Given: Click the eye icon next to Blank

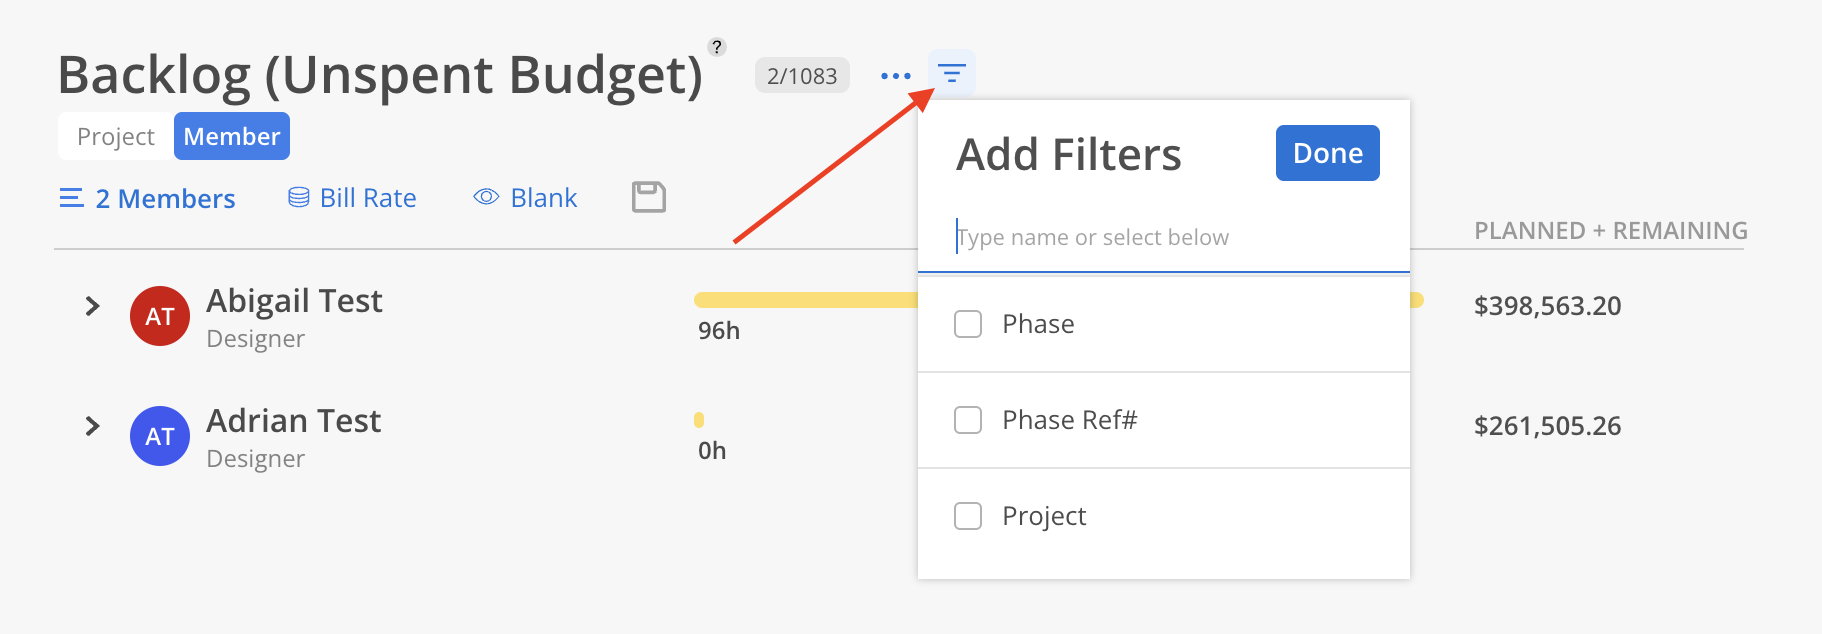Looking at the screenshot, I should [x=486, y=197].
